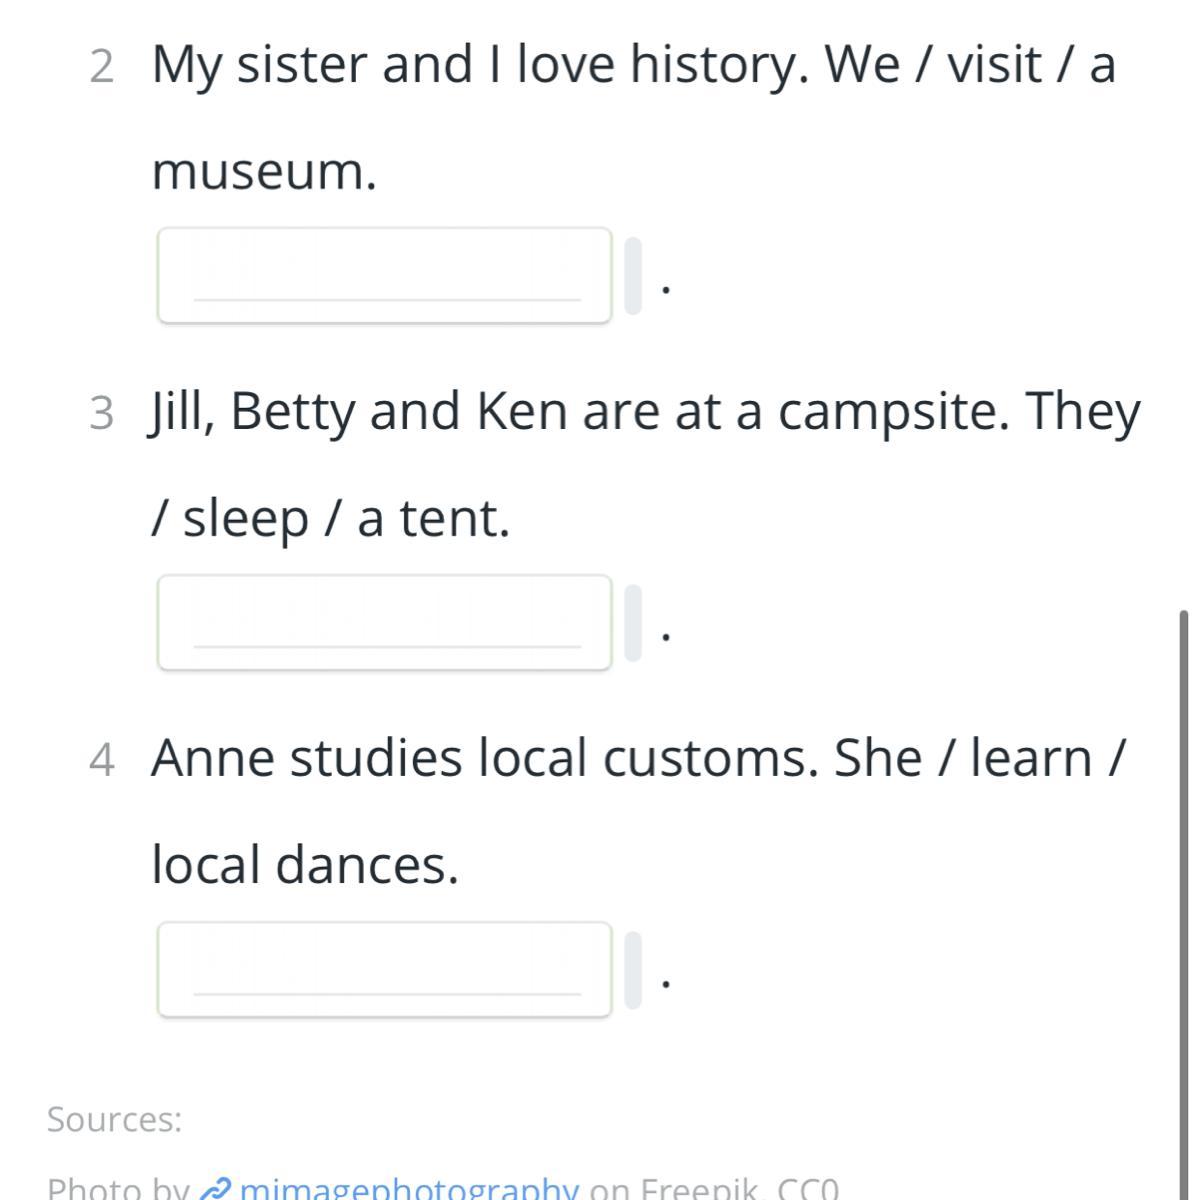Click gray bar beside the tent answer box
Image resolution: width=1198 pixels, height=1200 pixels.
[633, 623]
